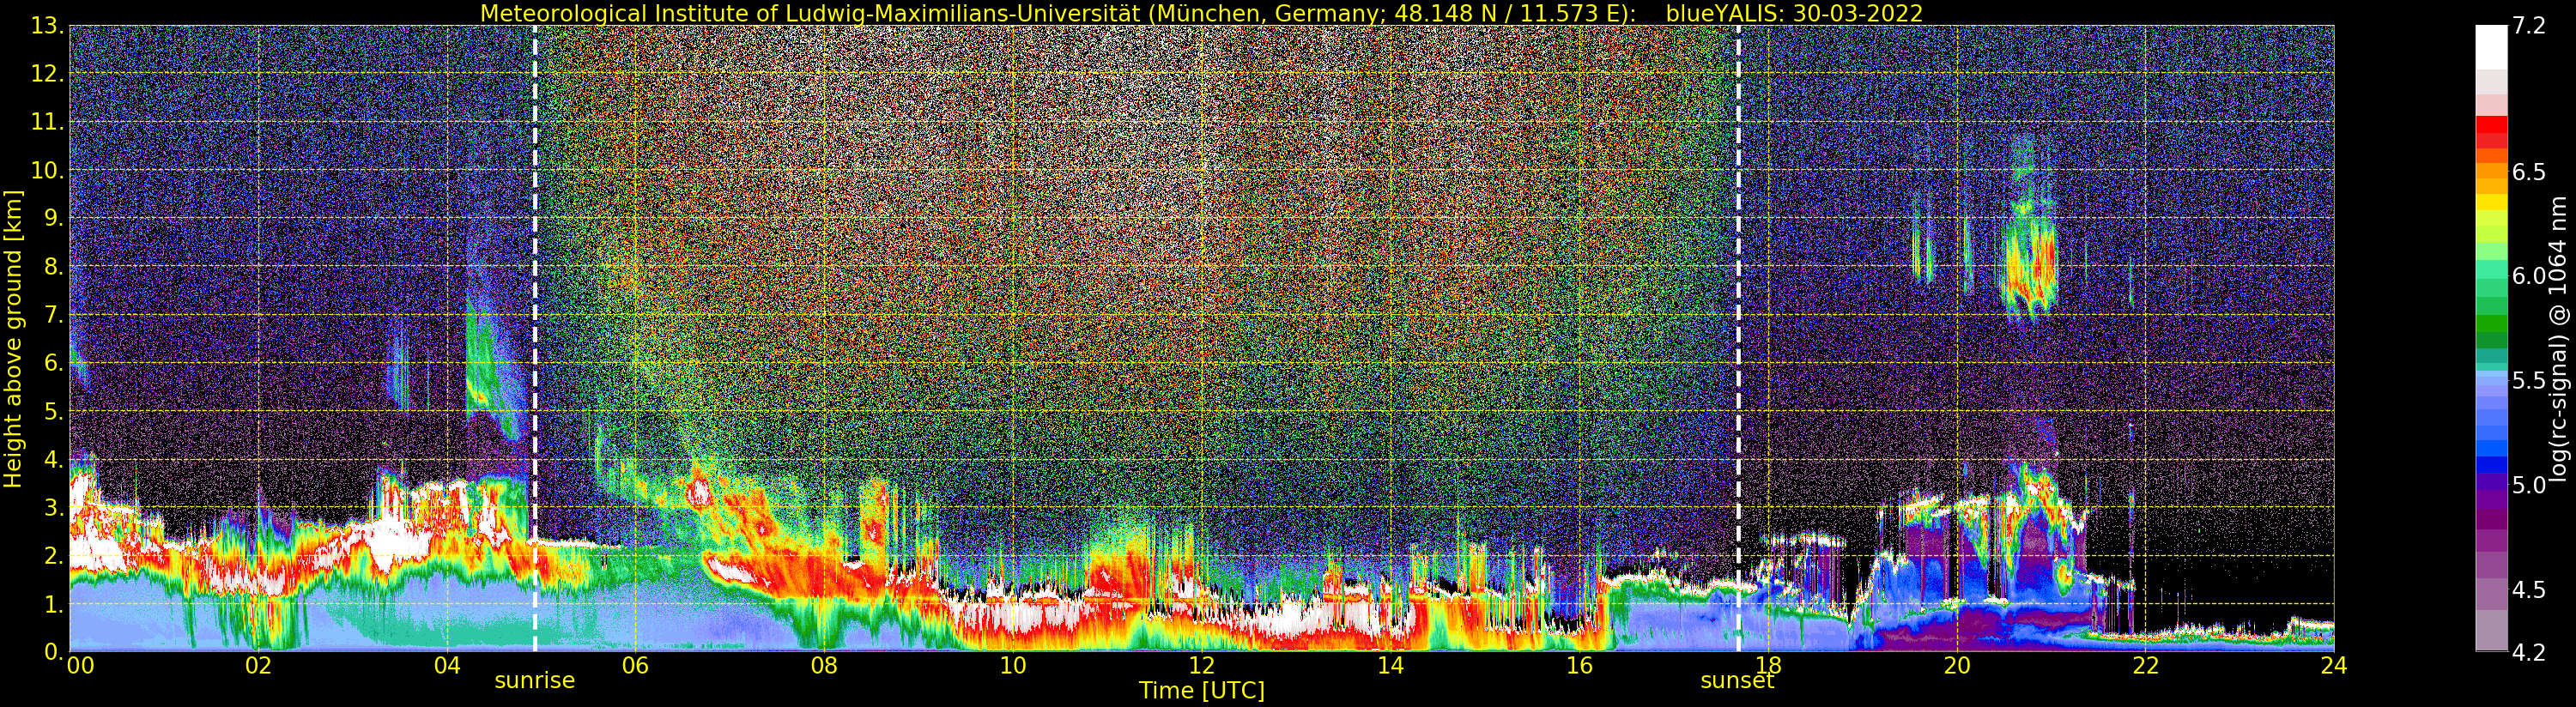Click time axis tick label '06'
Image resolution: width=2576 pixels, height=707 pixels.
635,665
